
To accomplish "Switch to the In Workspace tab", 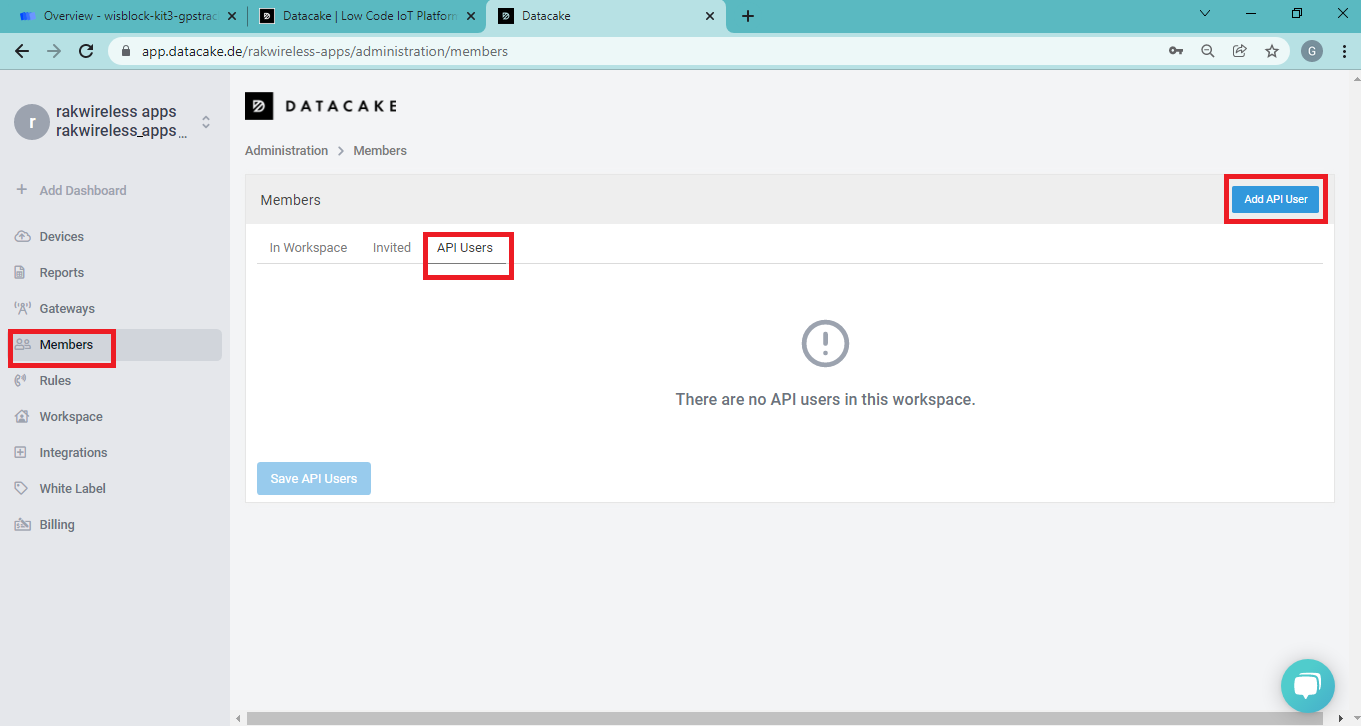I will pos(308,248).
